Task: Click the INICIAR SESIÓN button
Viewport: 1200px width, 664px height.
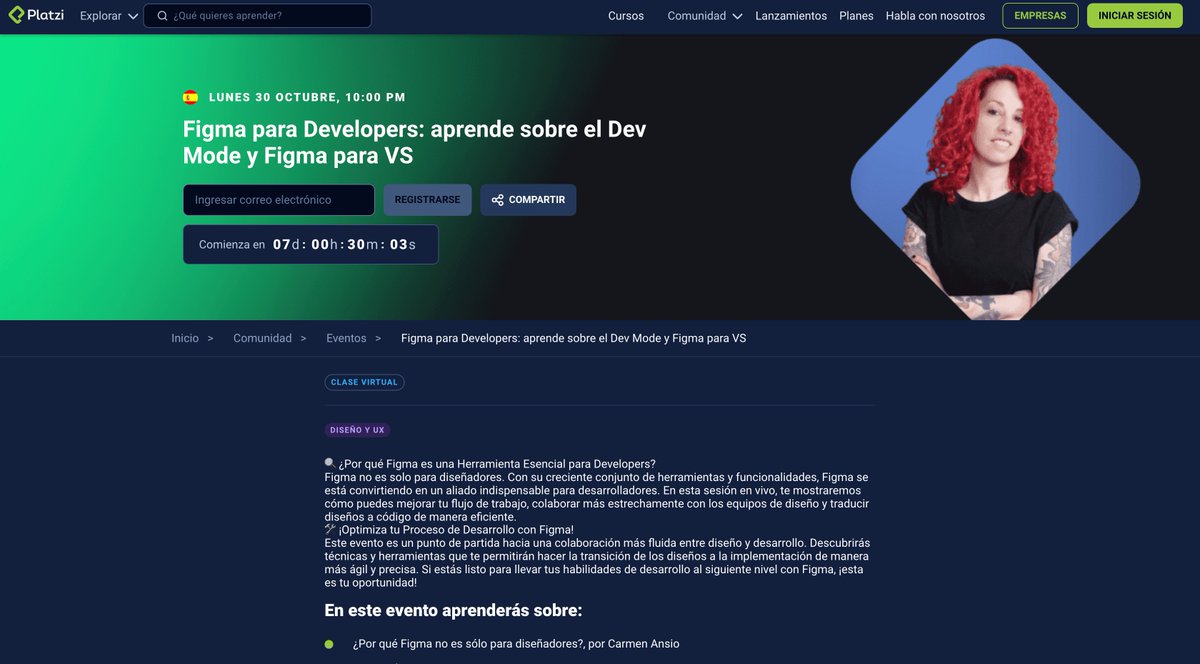Action: click(1134, 15)
